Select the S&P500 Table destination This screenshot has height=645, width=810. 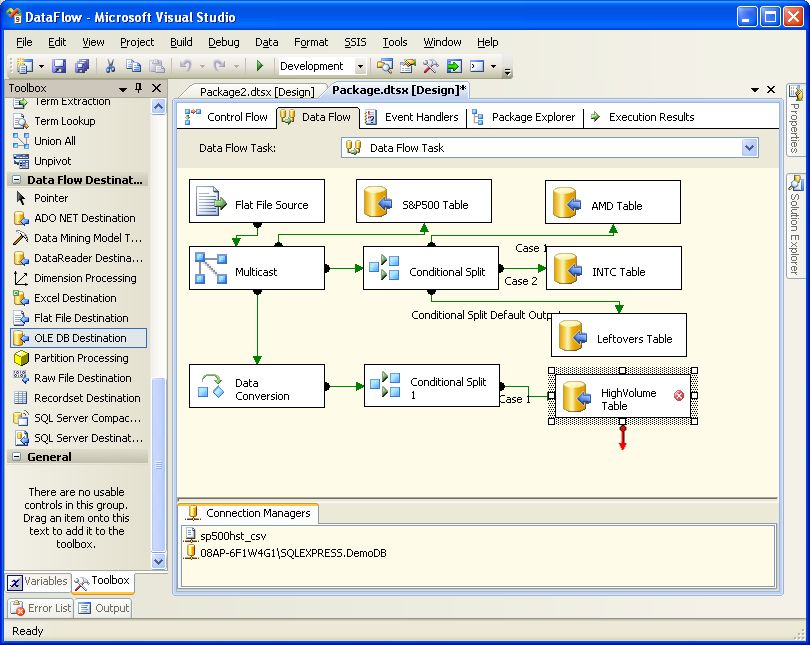coord(424,201)
